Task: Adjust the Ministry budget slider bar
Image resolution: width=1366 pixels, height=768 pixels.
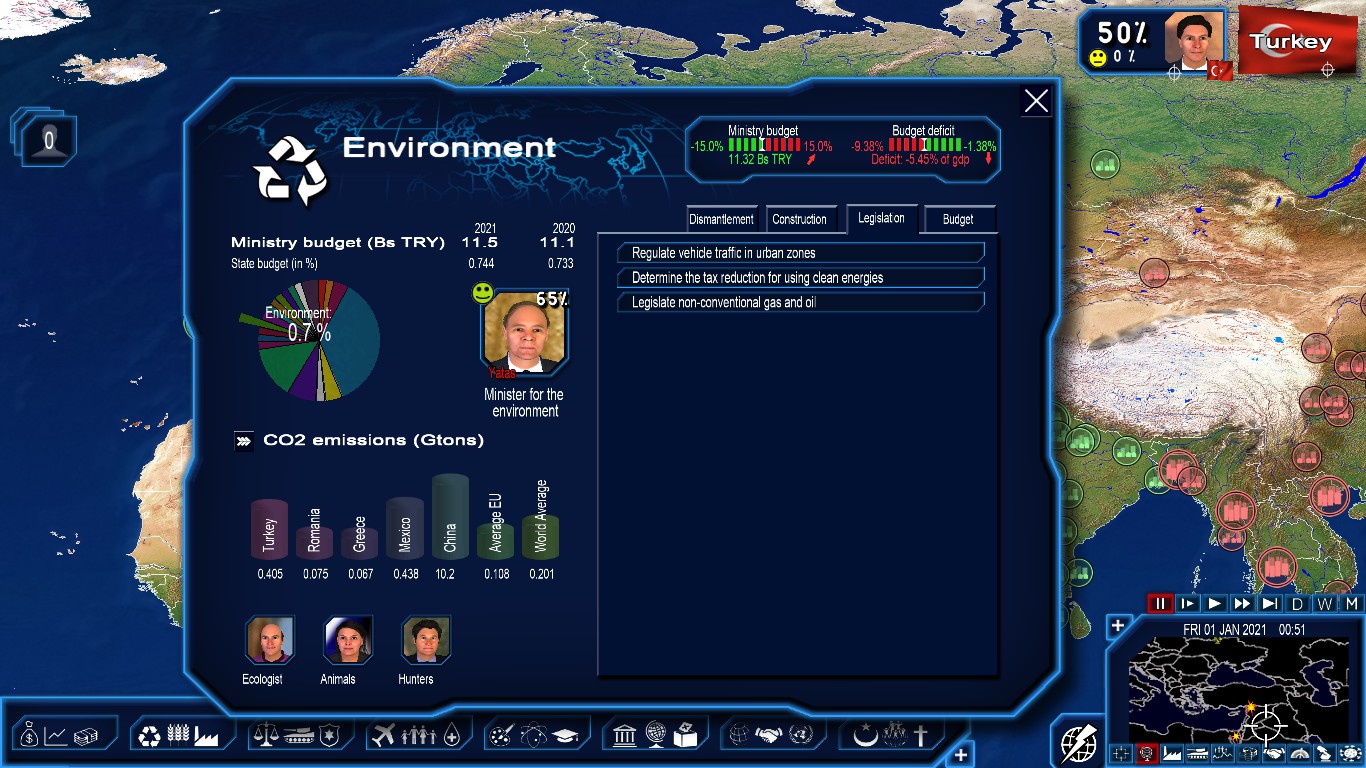Action: coord(764,145)
